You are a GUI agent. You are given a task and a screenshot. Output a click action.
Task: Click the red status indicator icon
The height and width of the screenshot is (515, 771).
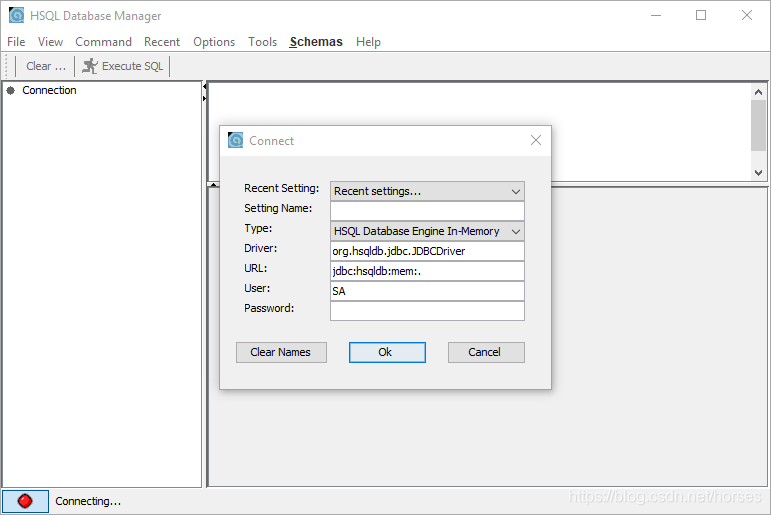pyautogui.click(x=25, y=501)
